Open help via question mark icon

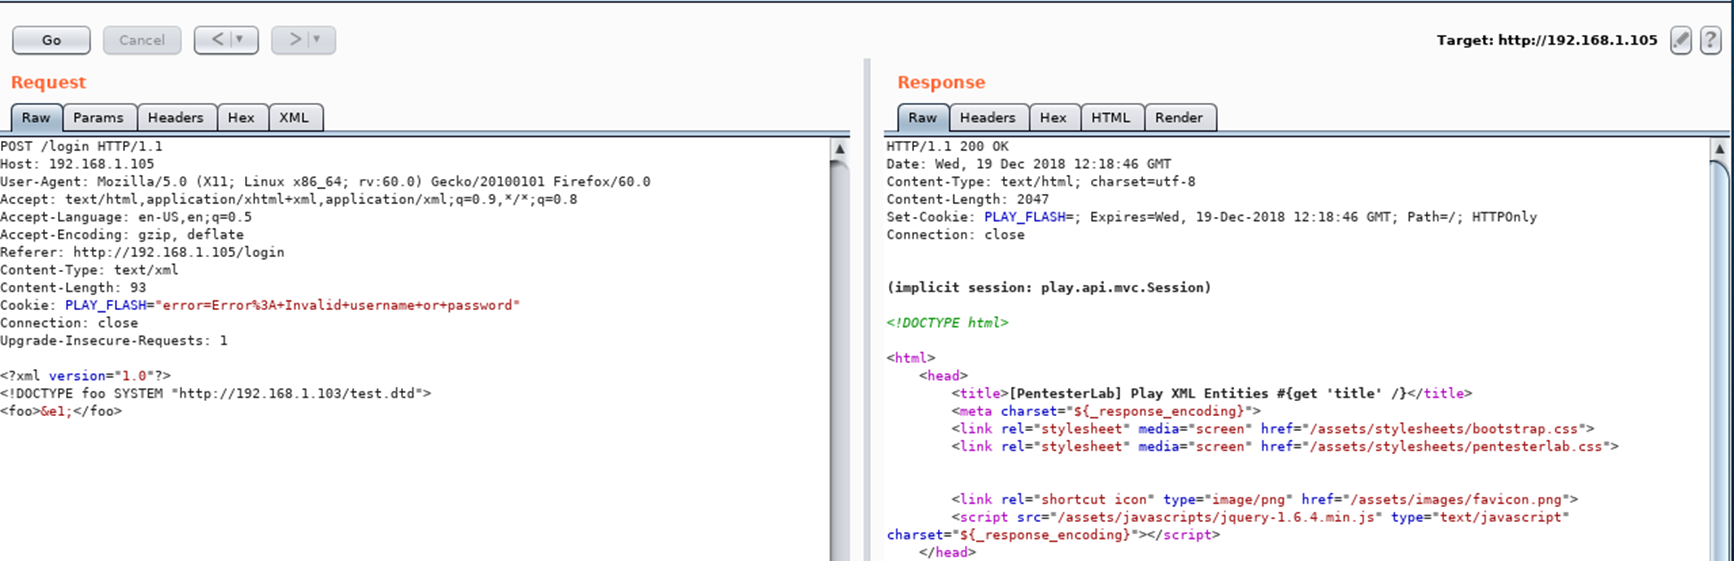1711,40
